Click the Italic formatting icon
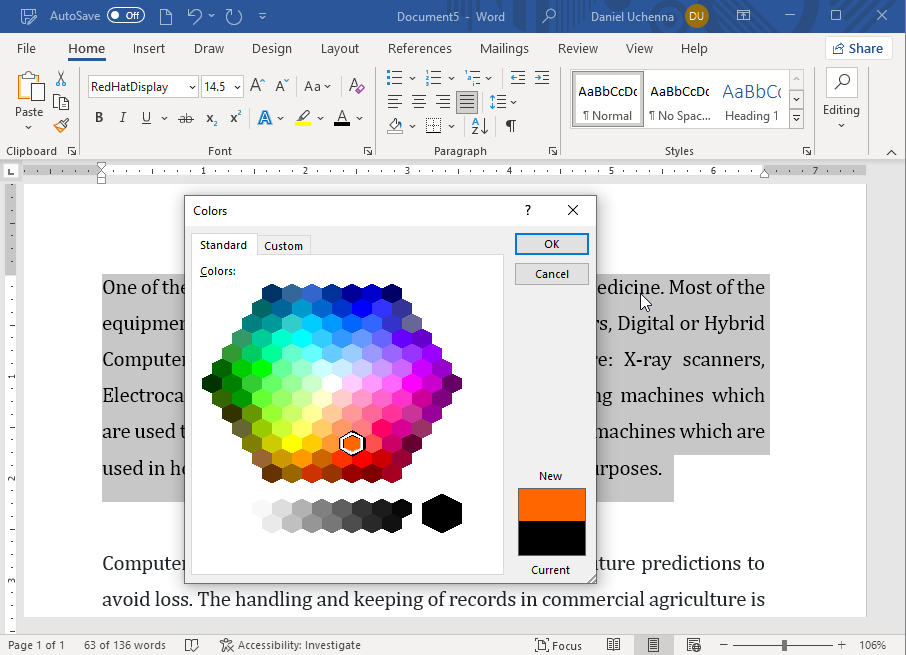906x655 pixels. (123, 118)
